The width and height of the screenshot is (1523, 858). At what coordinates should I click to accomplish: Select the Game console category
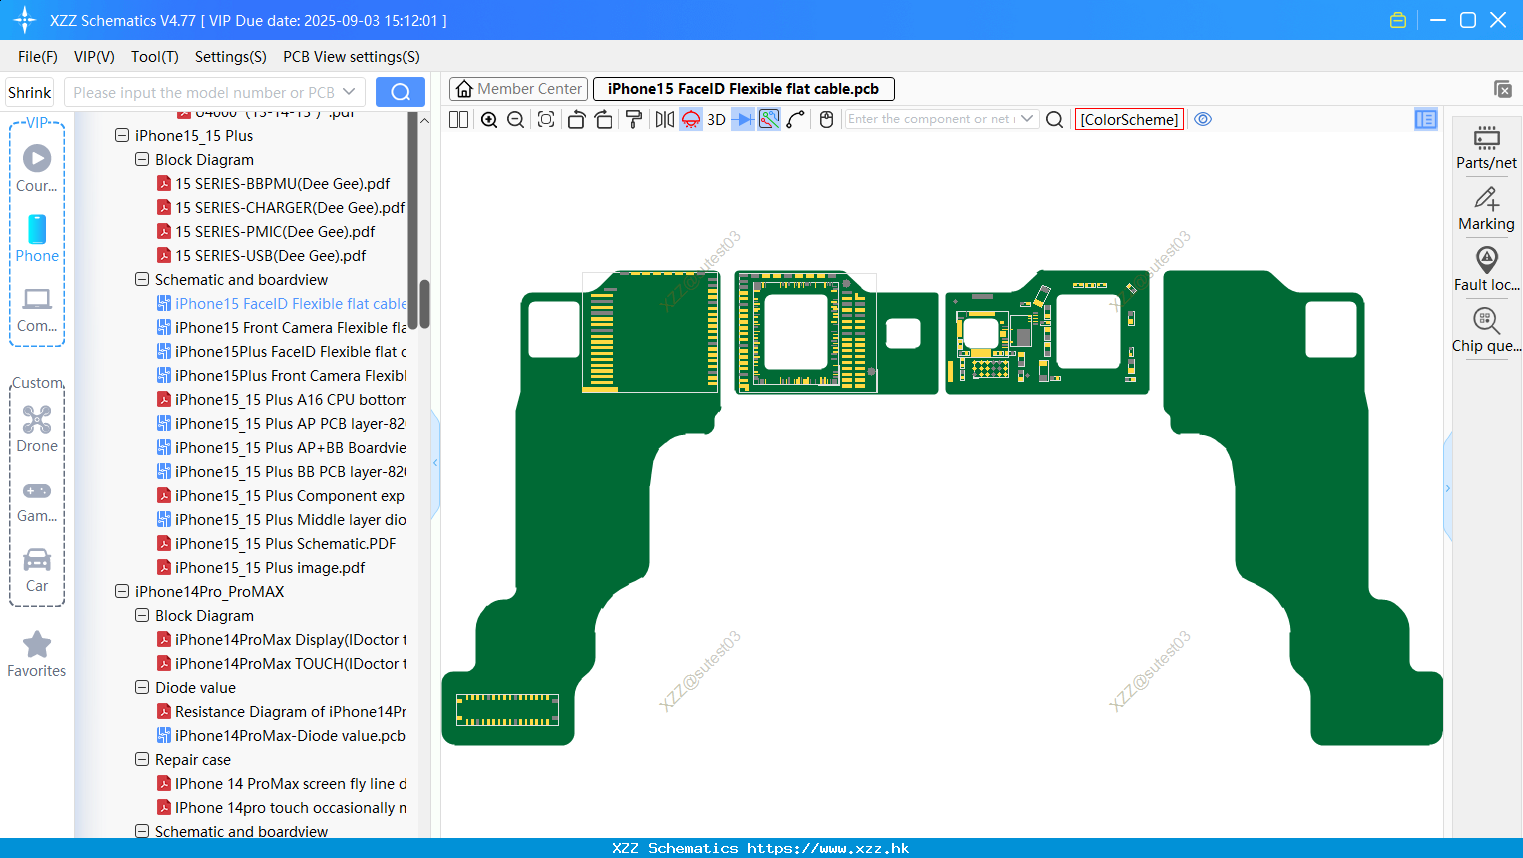point(37,500)
